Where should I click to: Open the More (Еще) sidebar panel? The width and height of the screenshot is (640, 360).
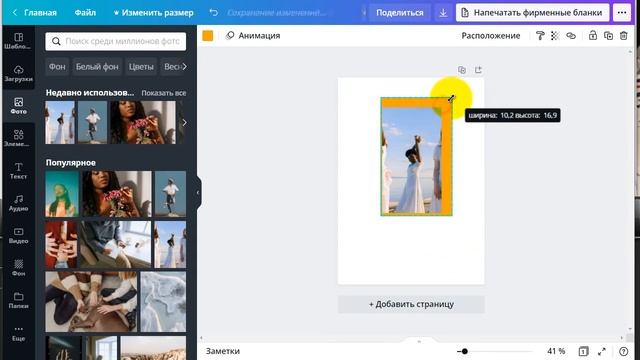tap(18, 333)
